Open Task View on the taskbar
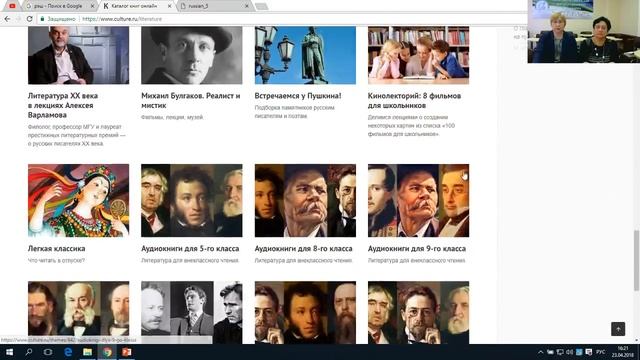The height and width of the screenshot is (360, 640). coord(48,352)
